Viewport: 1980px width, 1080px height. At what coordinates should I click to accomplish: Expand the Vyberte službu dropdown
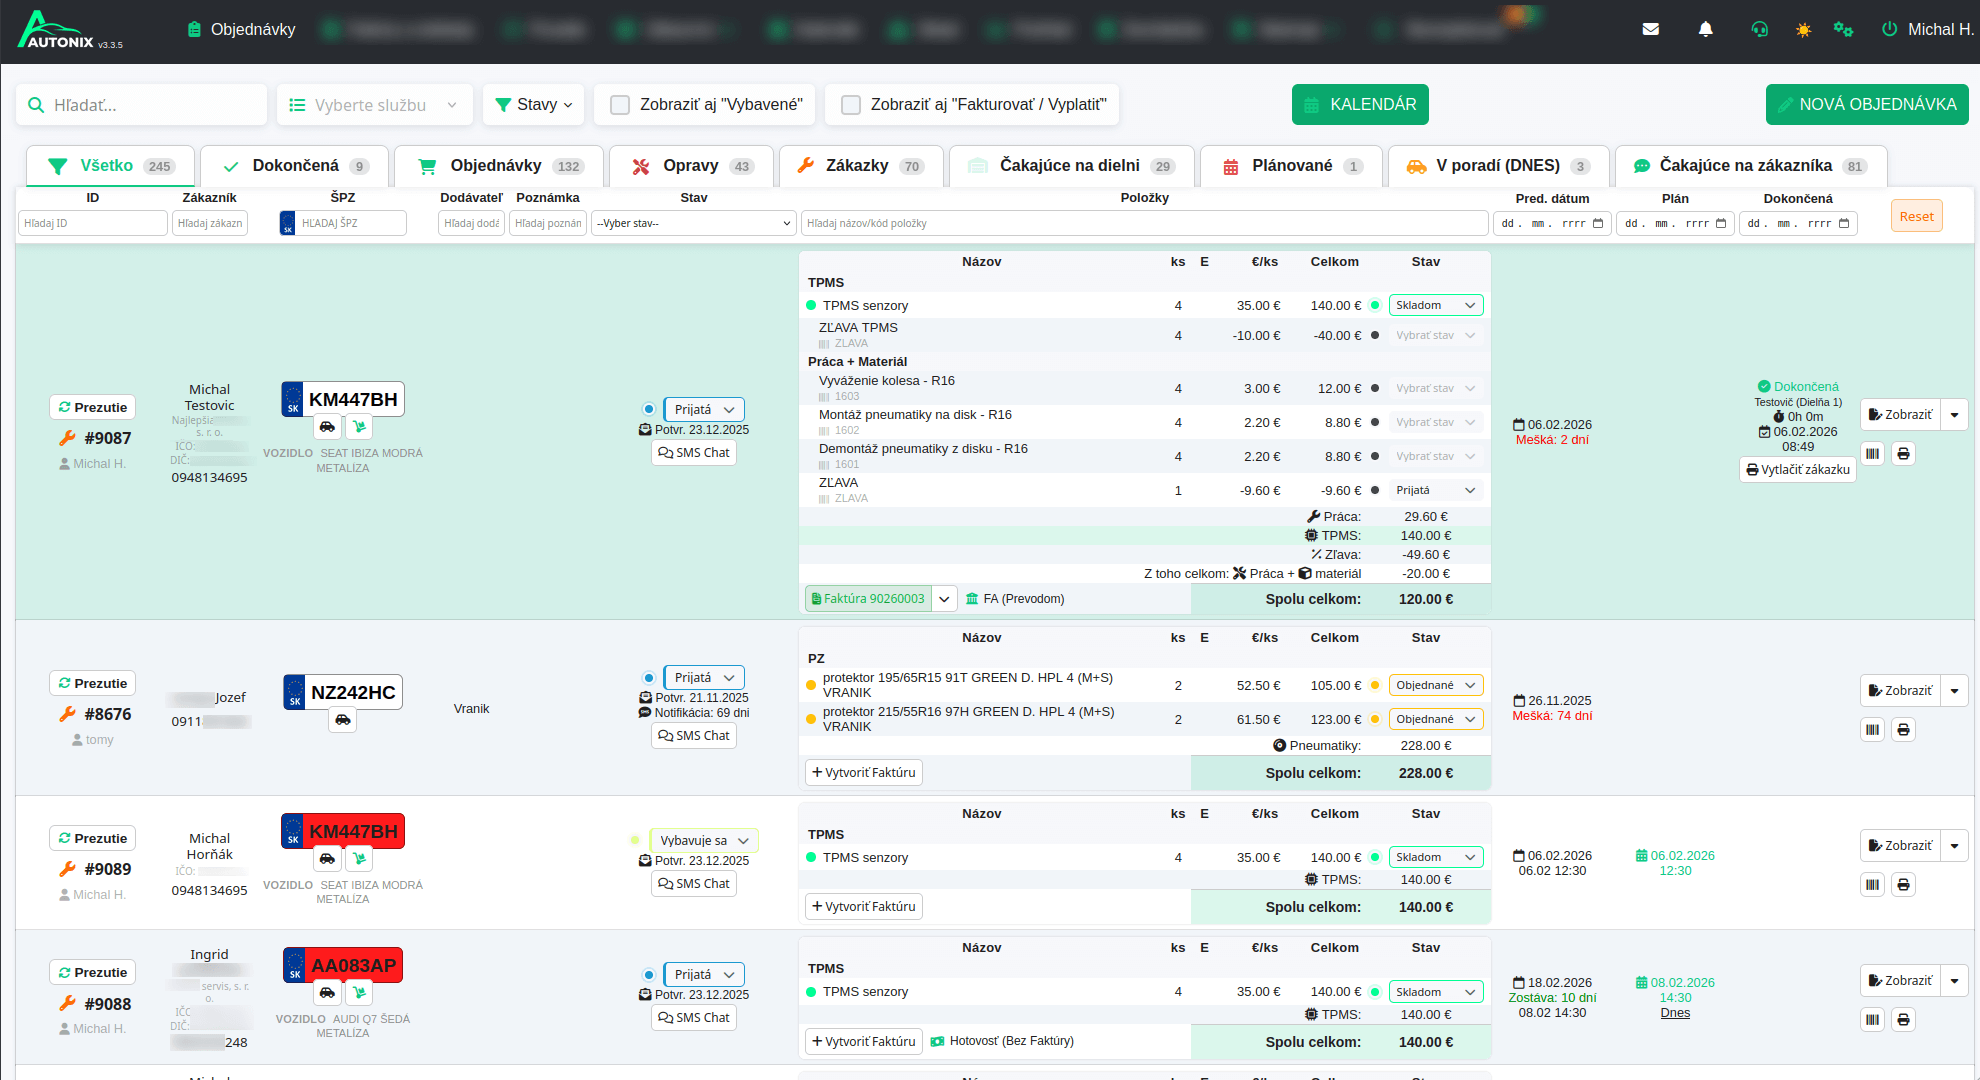(x=374, y=105)
